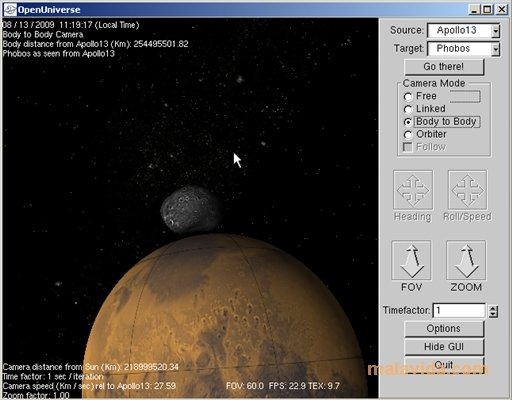Click the Roll/Speed arrows pad
Viewport: 512px width, 400px height.
click(467, 190)
